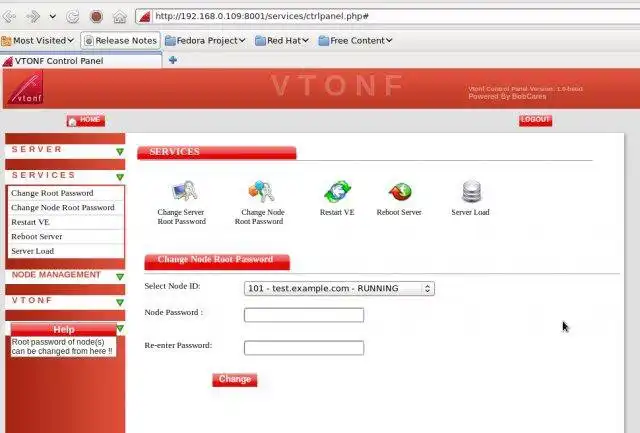The width and height of the screenshot is (640, 433).
Task: Click the SERVICES section heading
Action: pos(216,152)
